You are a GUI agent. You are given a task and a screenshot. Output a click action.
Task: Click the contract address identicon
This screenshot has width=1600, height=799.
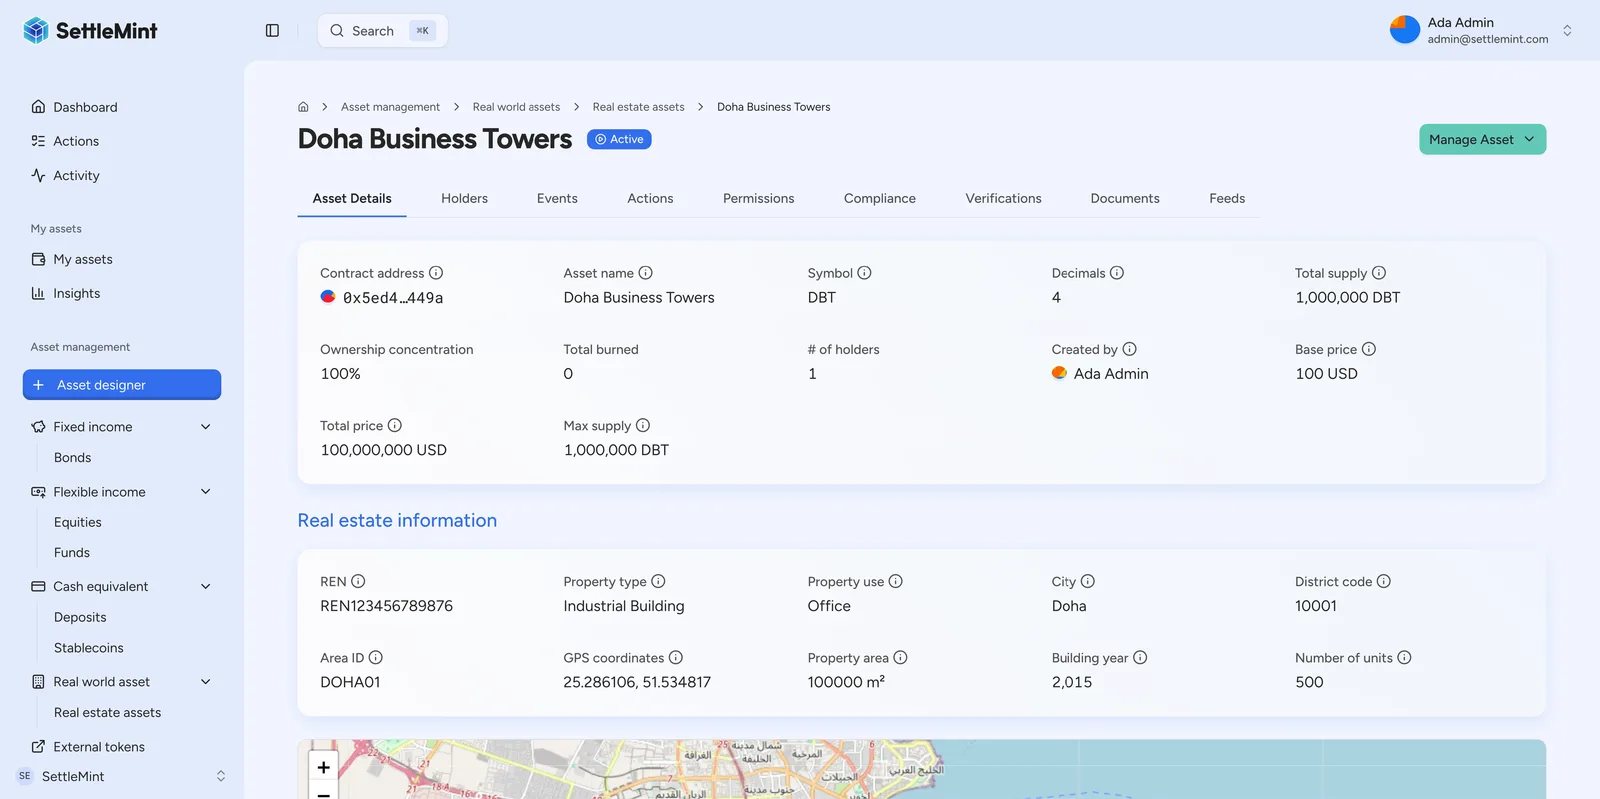pyautogui.click(x=328, y=297)
